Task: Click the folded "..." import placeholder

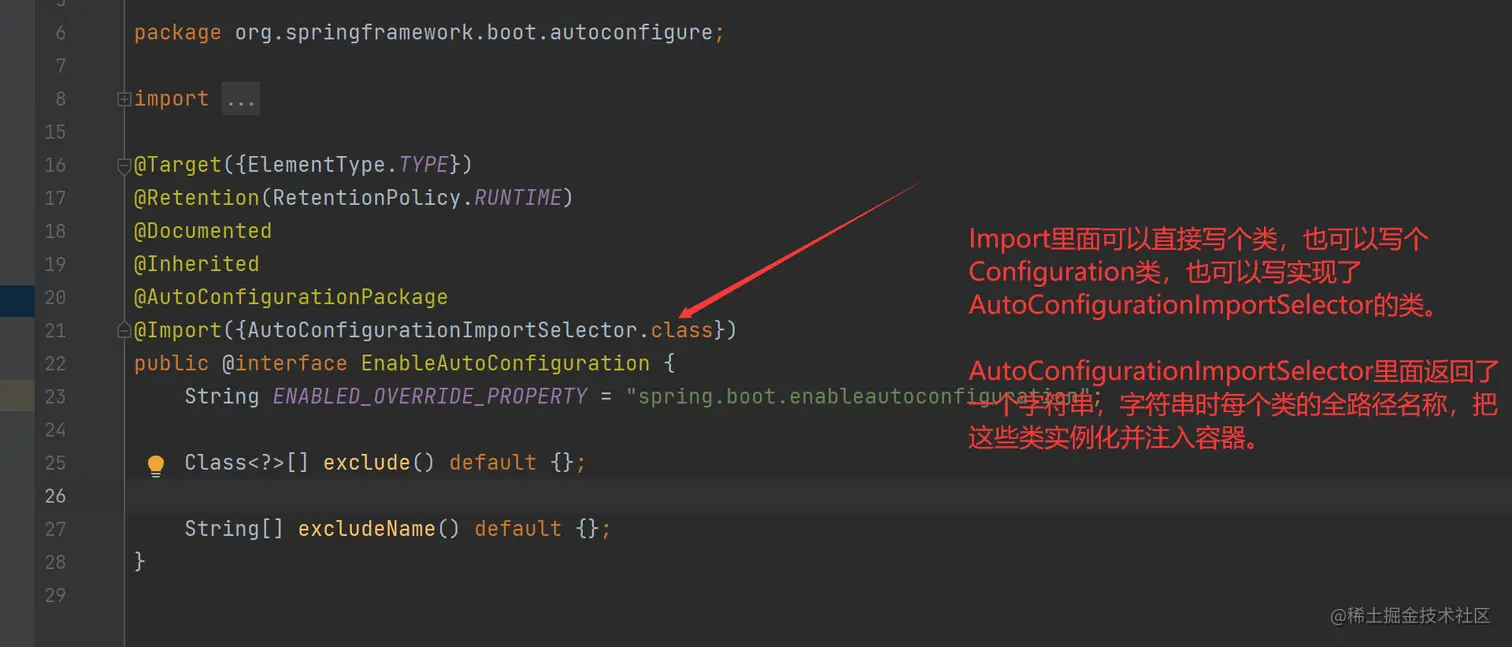Action: [x=240, y=99]
